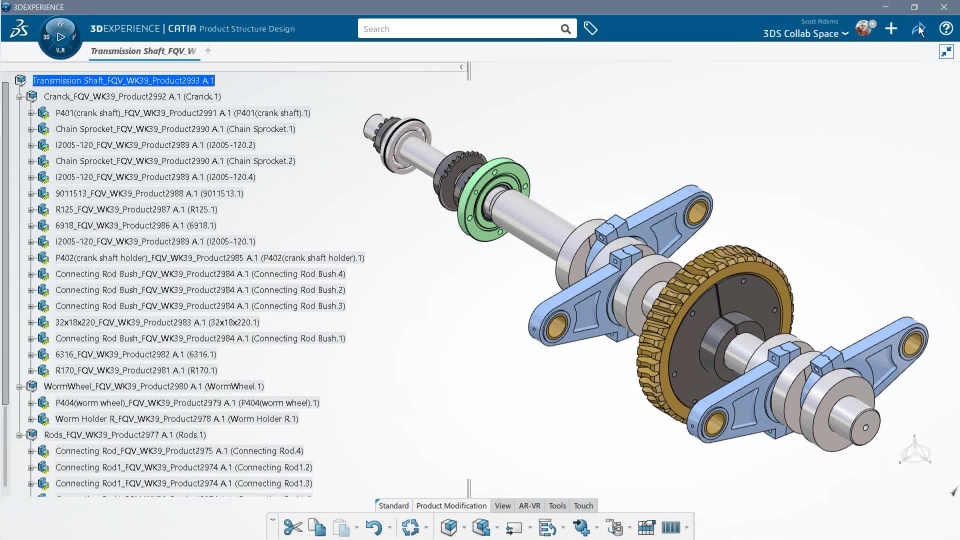This screenshot has width=960, height=540.
Task: Select R125_FQV_WK39_Product2987 tree item
Action: (136, 209)
